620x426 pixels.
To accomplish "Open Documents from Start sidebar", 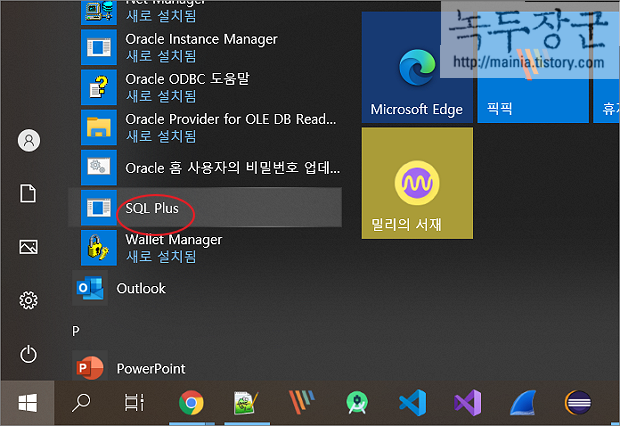I will [x=28, y=193].
